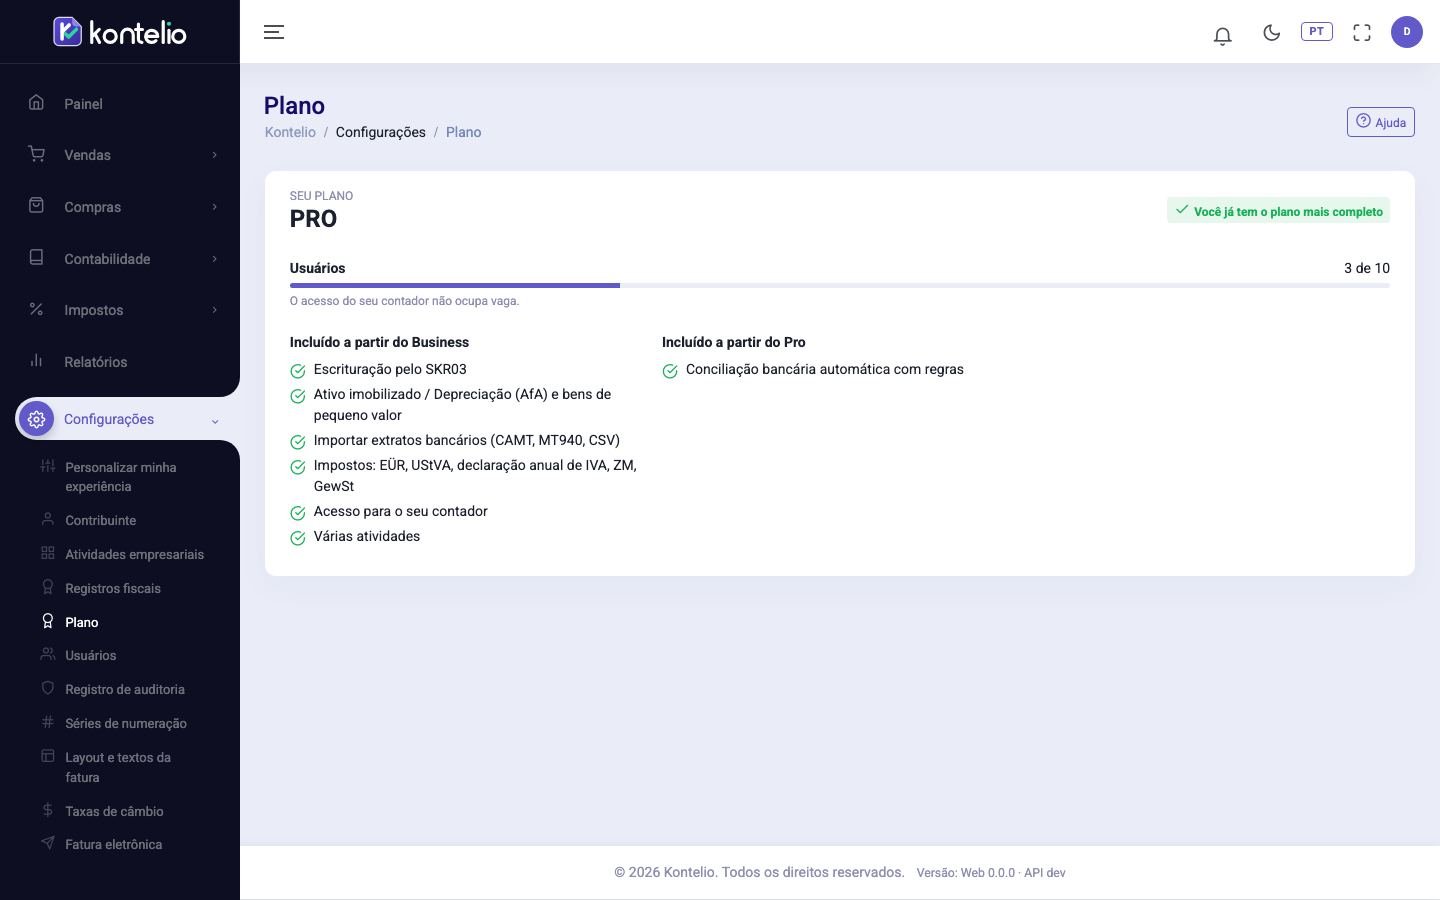Click the Kontelio logo

[120, 32]
